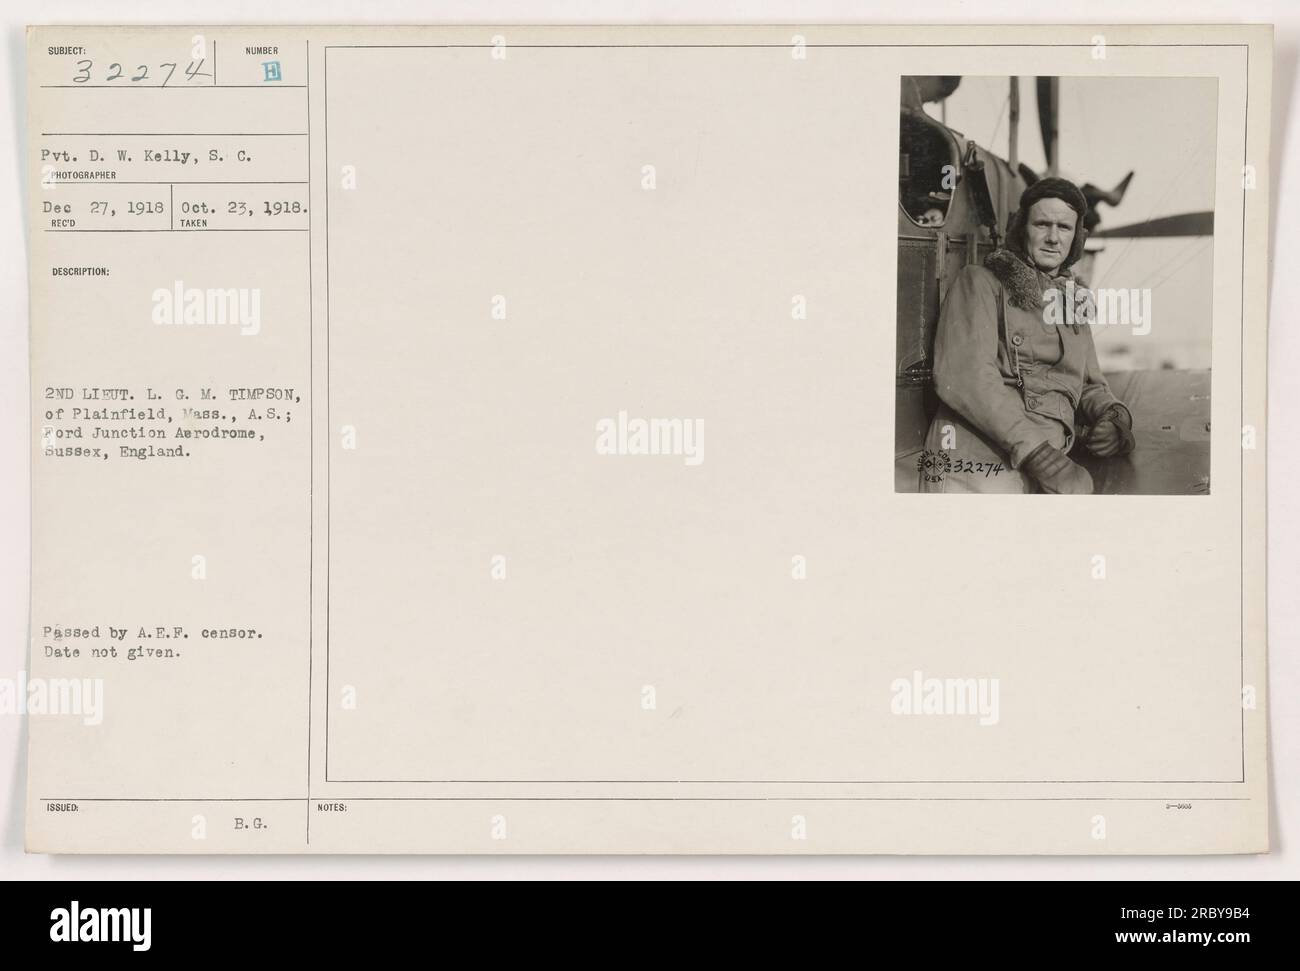
Task: Open the aviator portrait photograph
Action: click(1056, 285)
